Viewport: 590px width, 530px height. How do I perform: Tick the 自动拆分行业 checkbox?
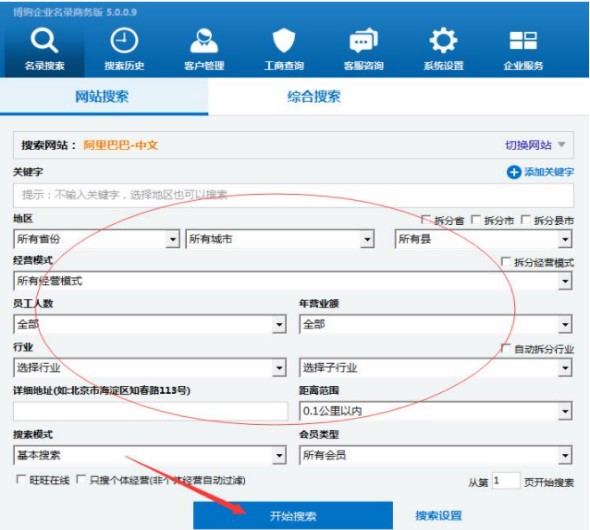pyautogui.click(x=506, y=348)
